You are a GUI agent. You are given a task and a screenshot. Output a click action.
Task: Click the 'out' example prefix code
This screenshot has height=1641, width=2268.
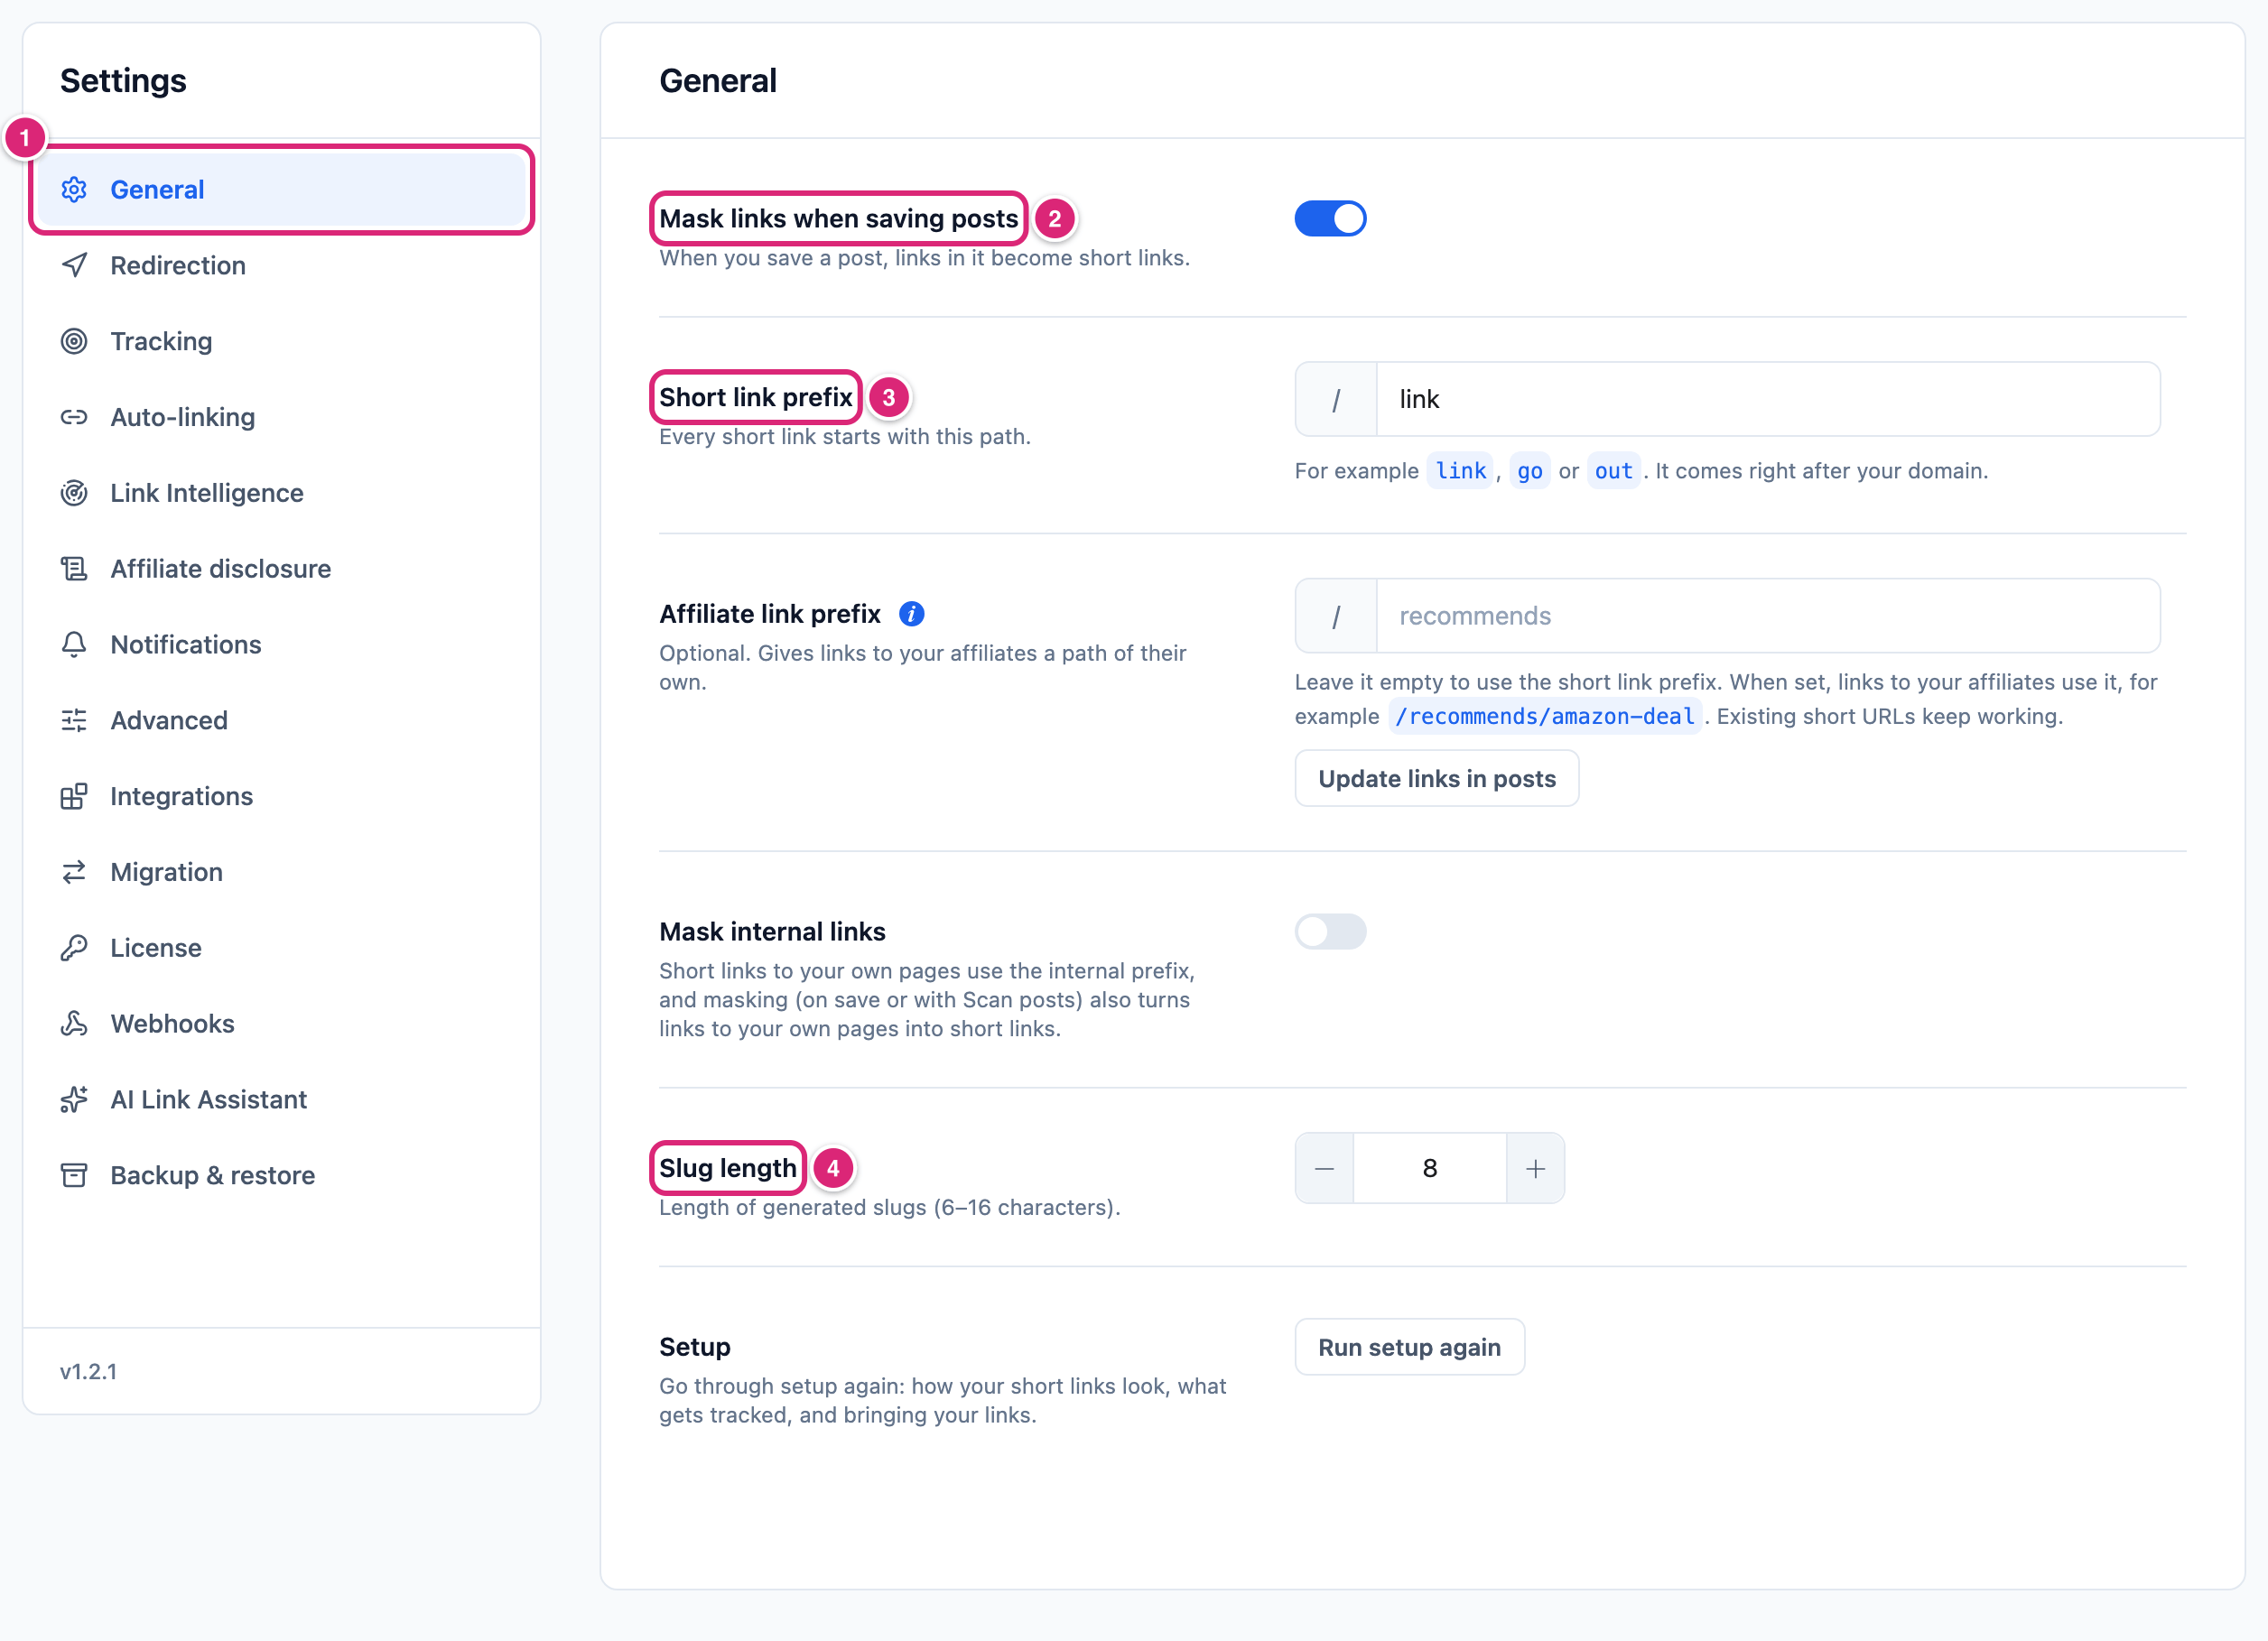[1613, 471]
